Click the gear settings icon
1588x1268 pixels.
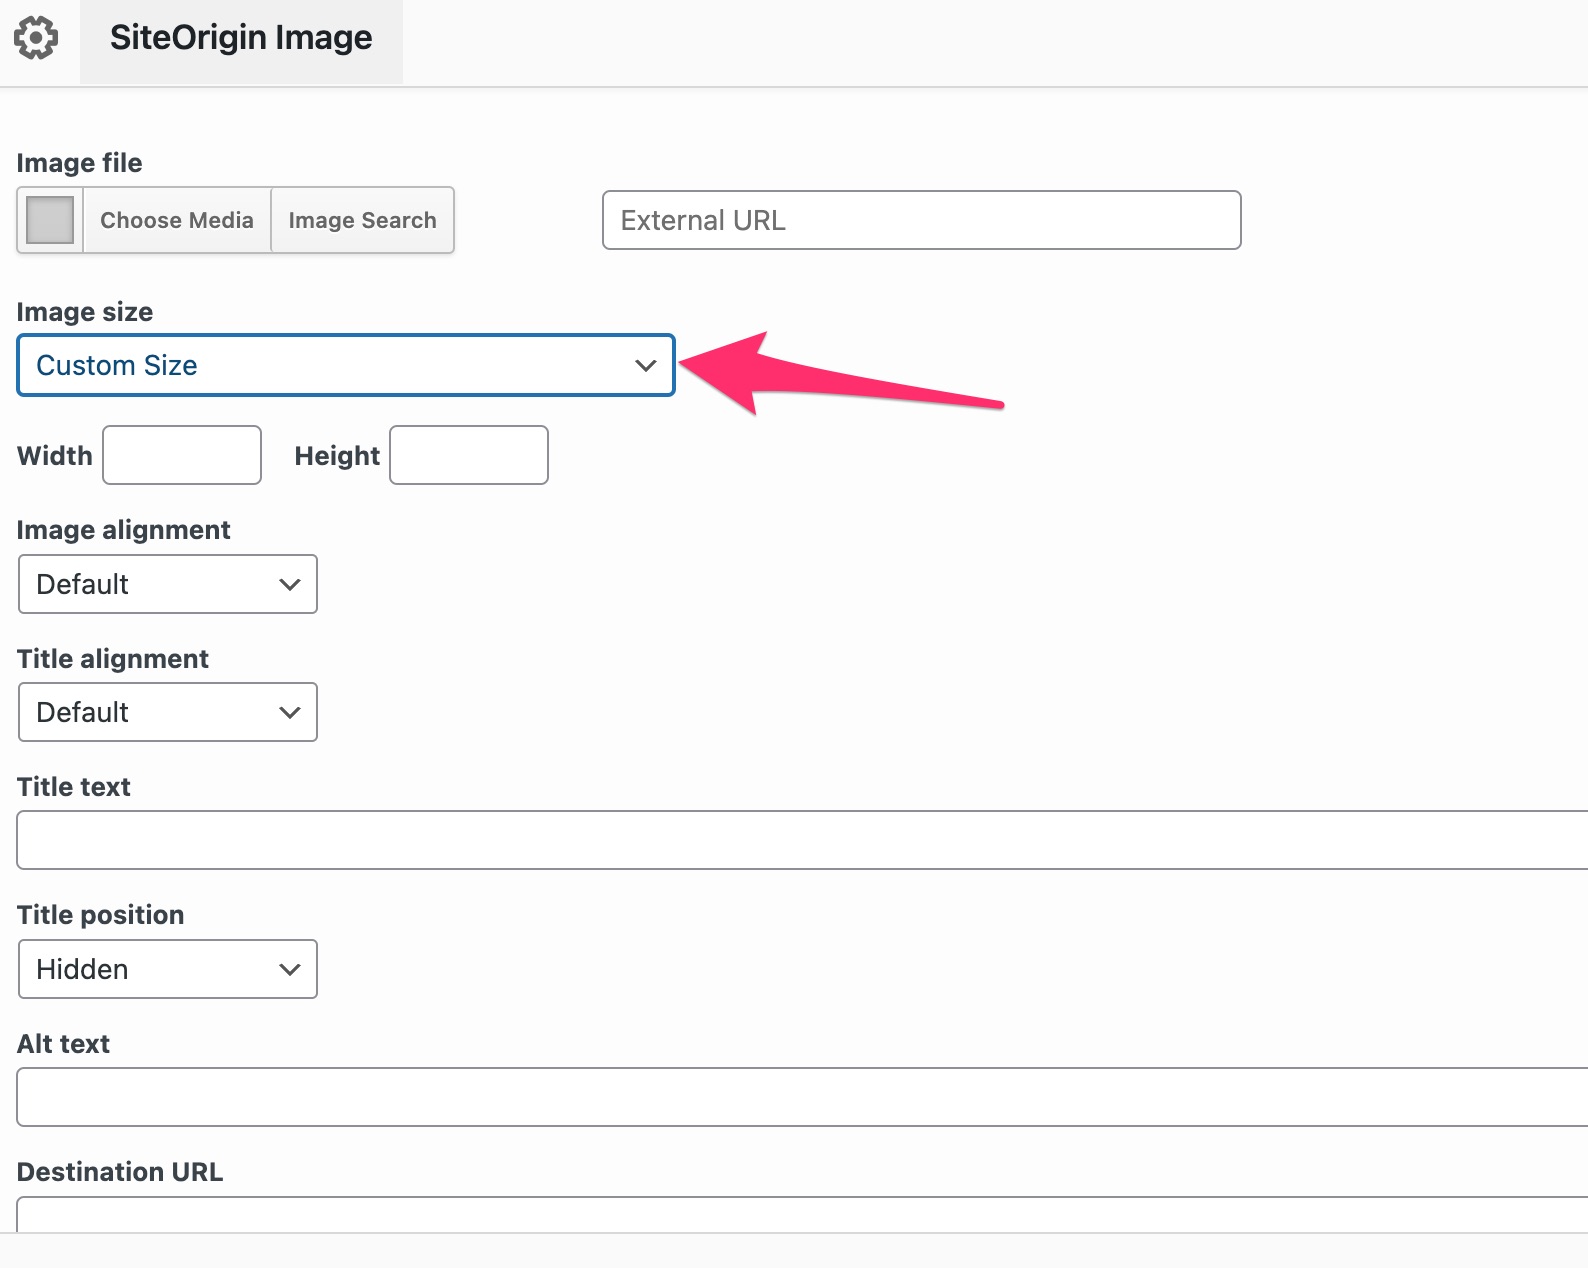(36, 38)
